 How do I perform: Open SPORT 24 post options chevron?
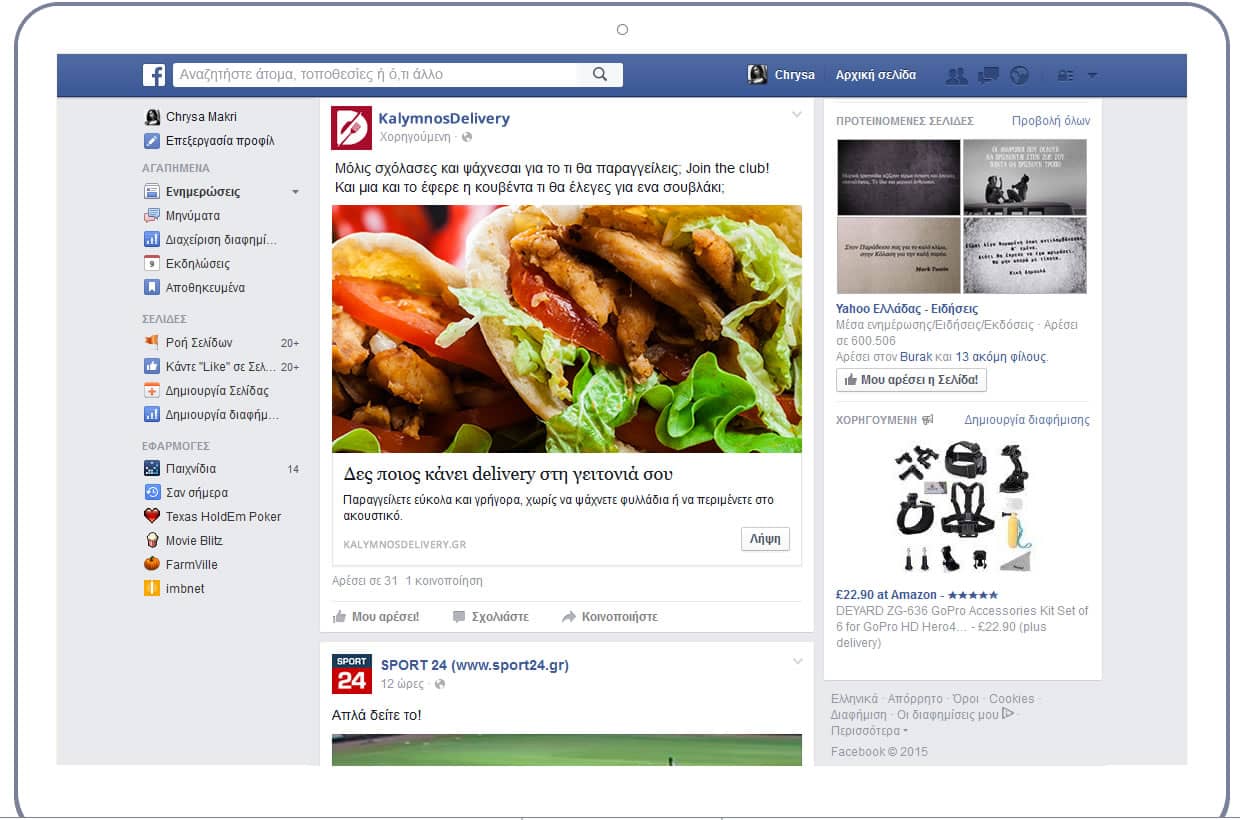pos(797,661)
